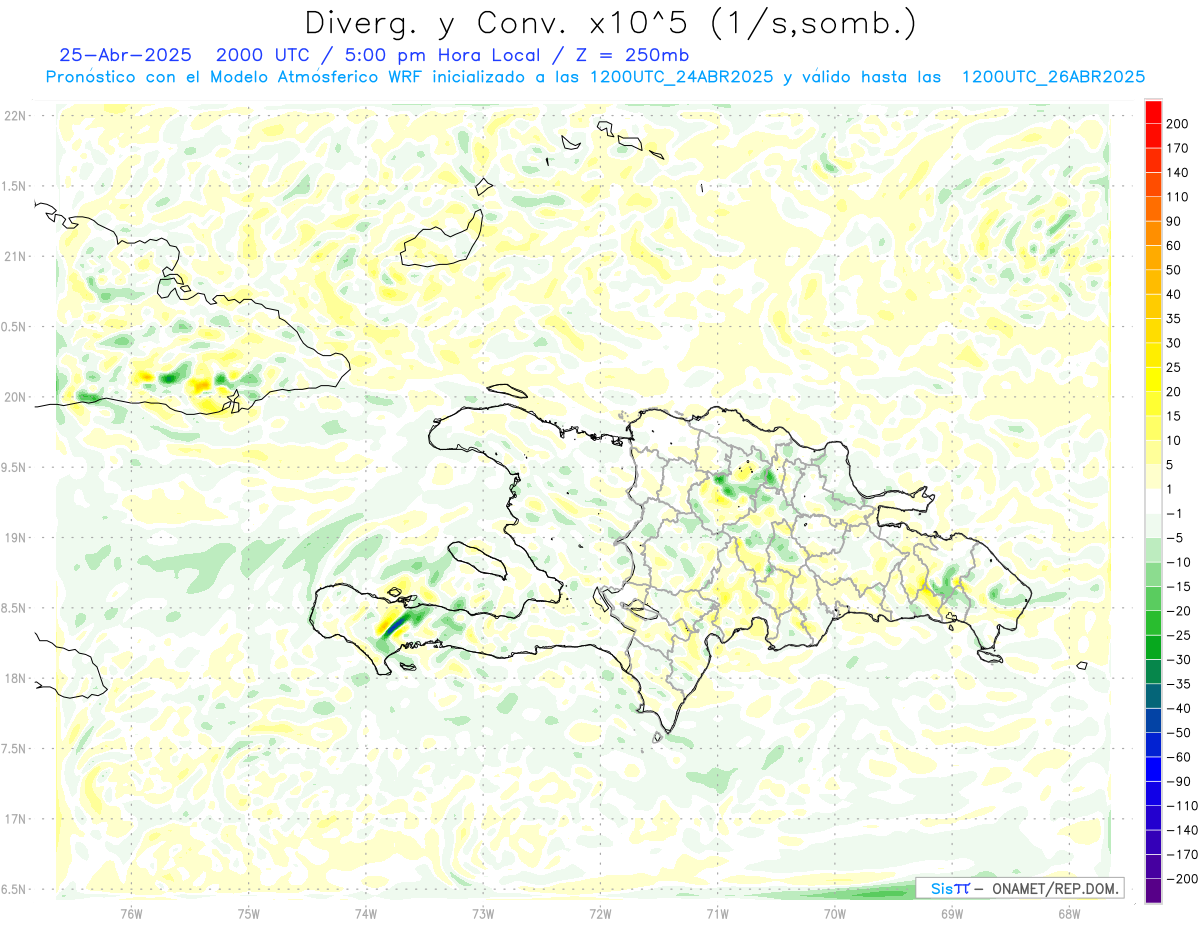
Task: Click the white swatch between 1 and -1
Action: [1154, 501]
